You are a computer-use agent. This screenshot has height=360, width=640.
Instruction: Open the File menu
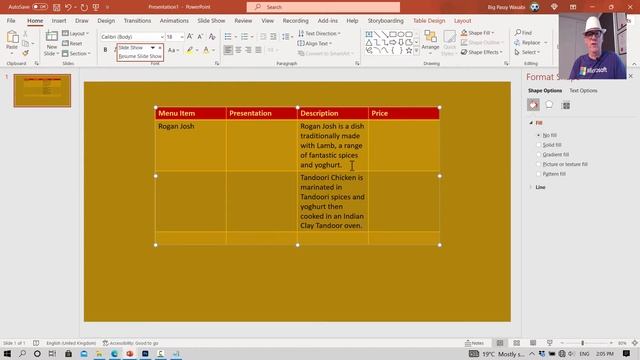11,20
